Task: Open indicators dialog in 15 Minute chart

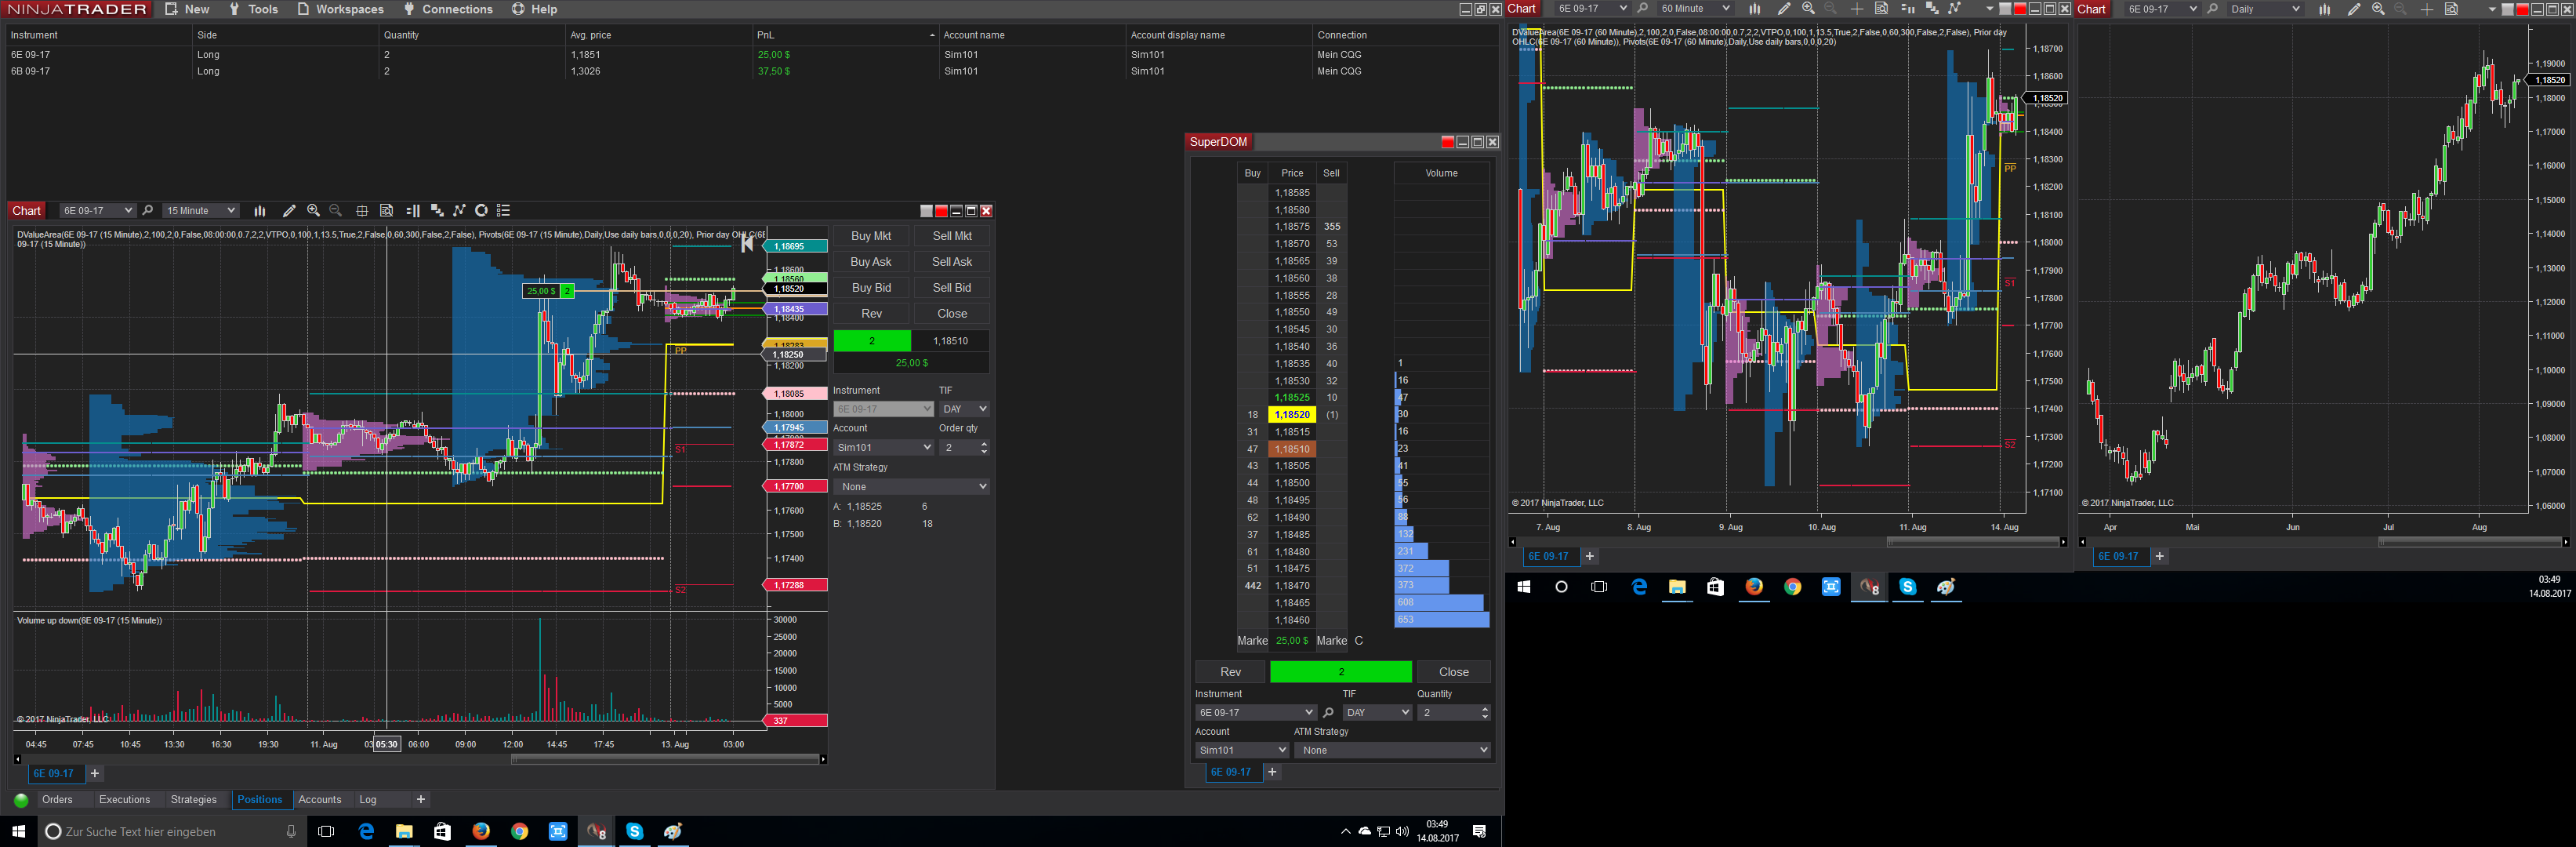Action: coord(437,211)
